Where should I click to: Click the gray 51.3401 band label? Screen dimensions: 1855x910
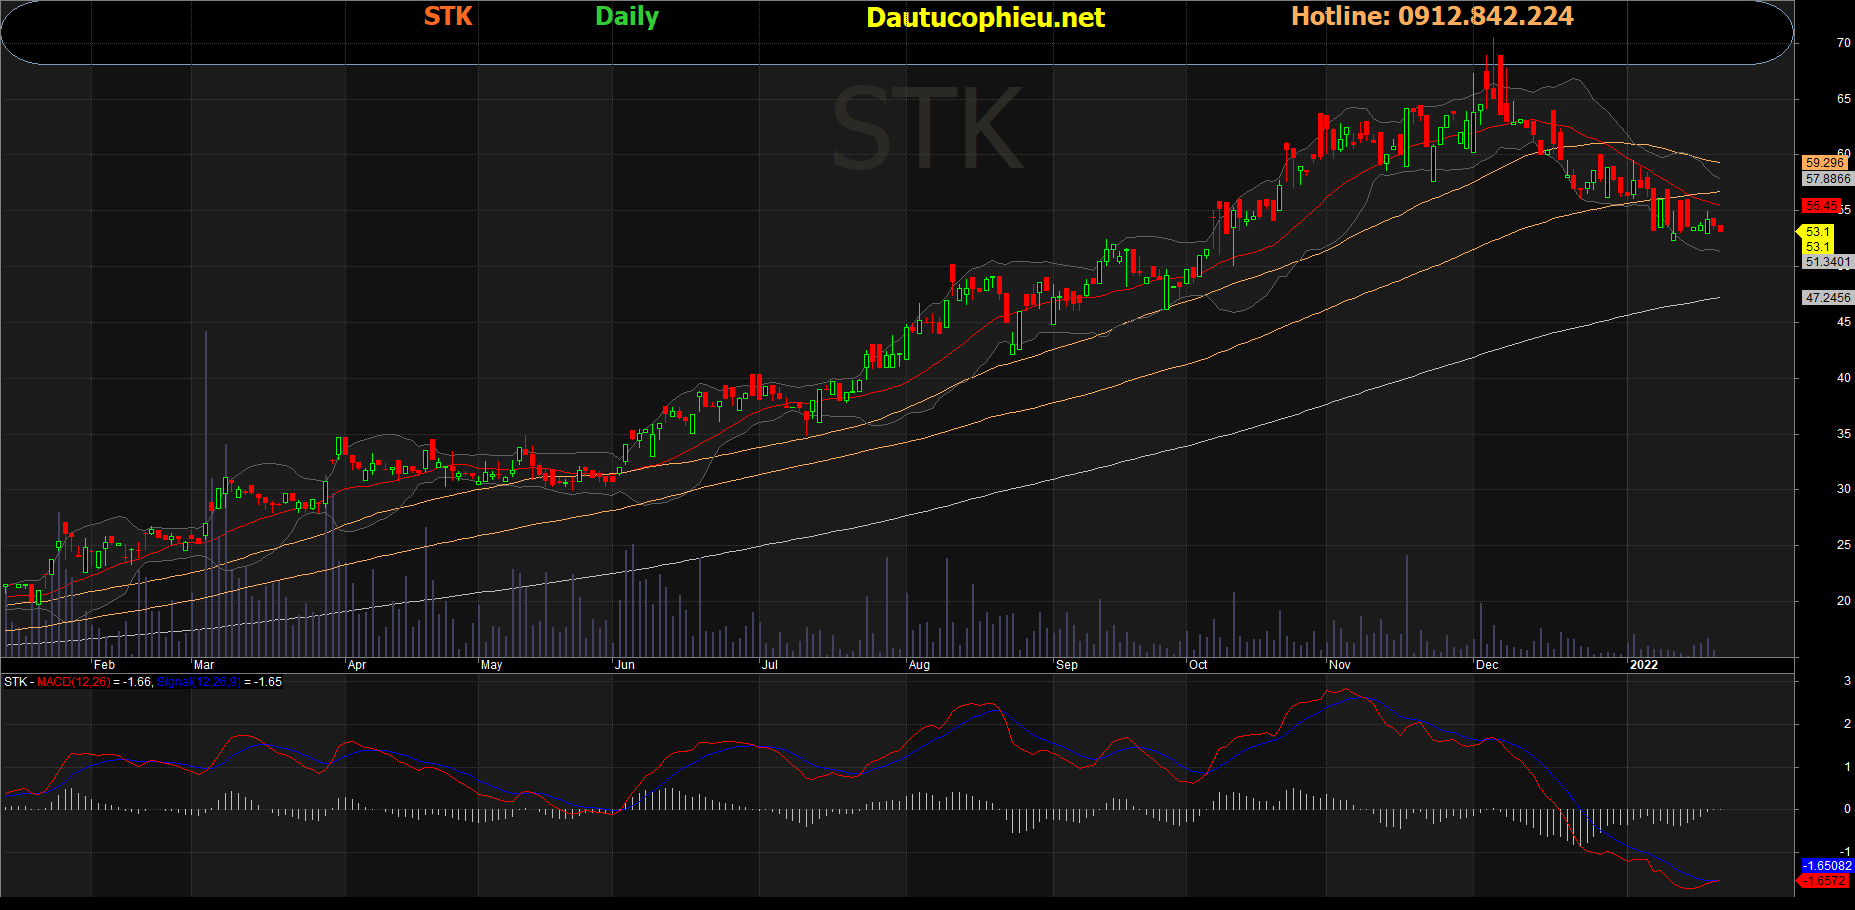point(1828,262)
